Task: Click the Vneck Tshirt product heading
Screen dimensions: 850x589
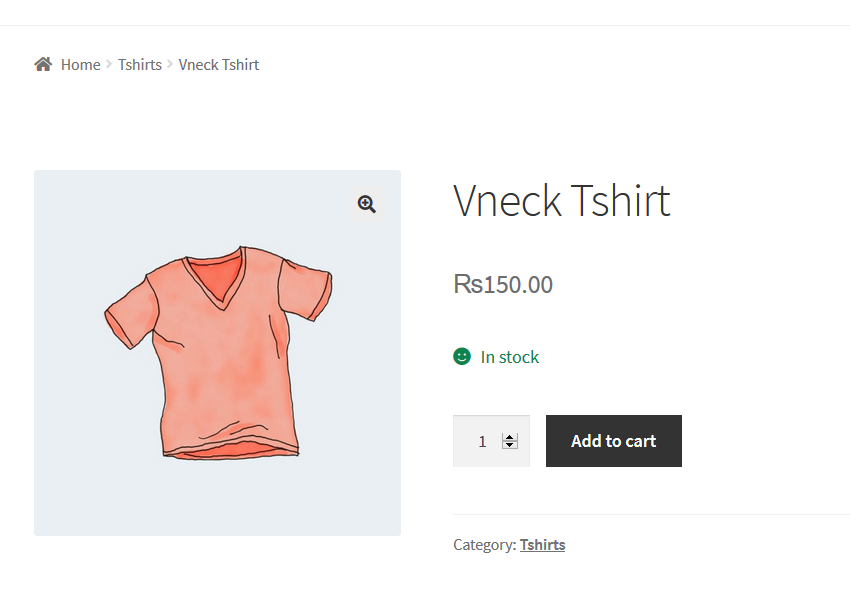Action: pos(562,200)
